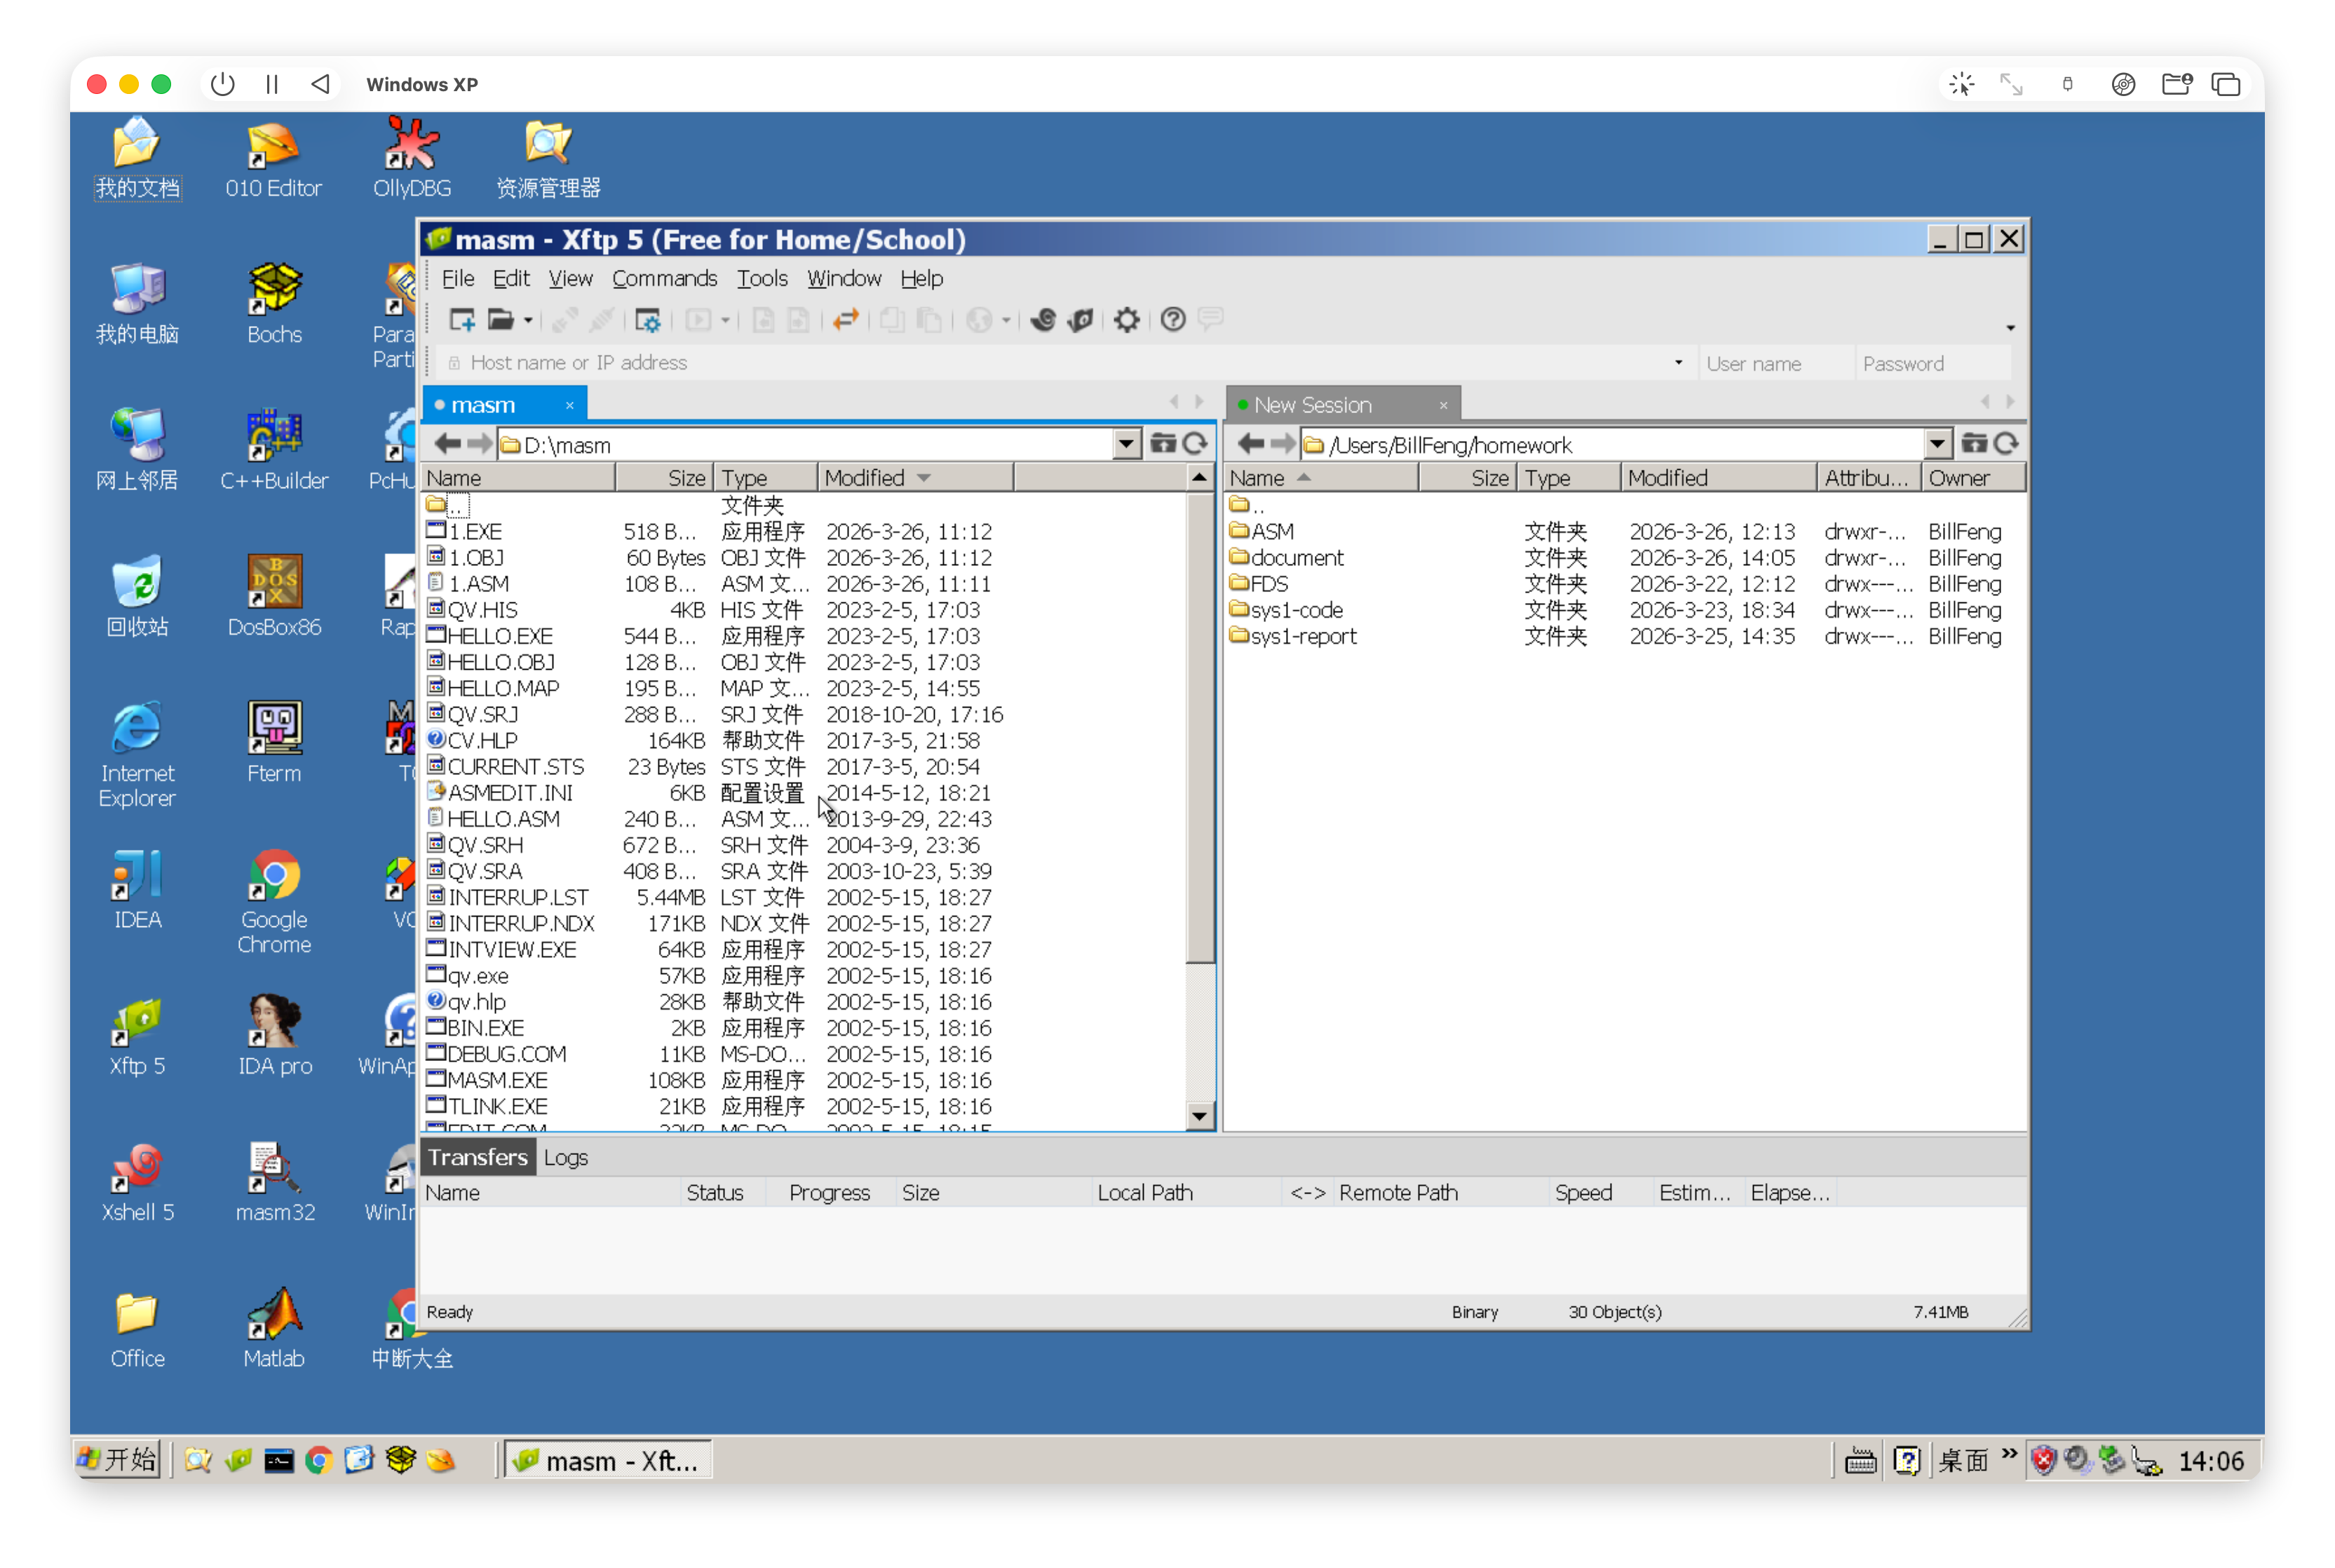This screenshot has height=1568, width=2335.
Task: Click the Chrome icon in the quick launch bar
Action: 319,1461
